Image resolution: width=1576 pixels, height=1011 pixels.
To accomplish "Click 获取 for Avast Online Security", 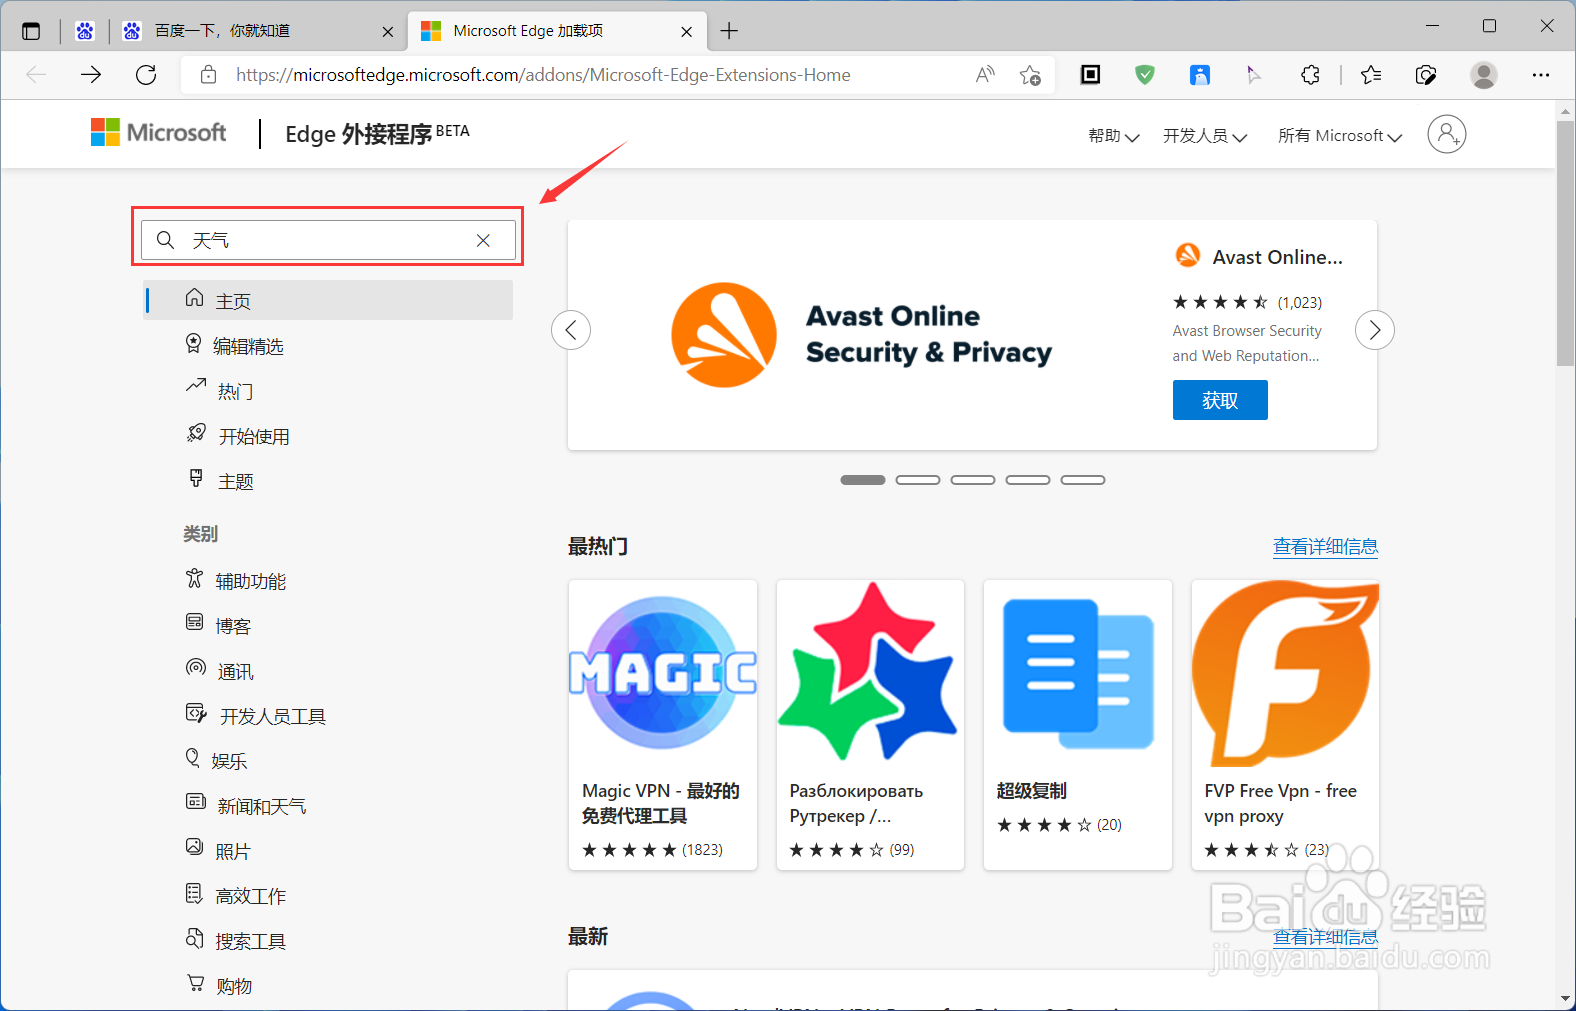I will (x=1220, y=400).
